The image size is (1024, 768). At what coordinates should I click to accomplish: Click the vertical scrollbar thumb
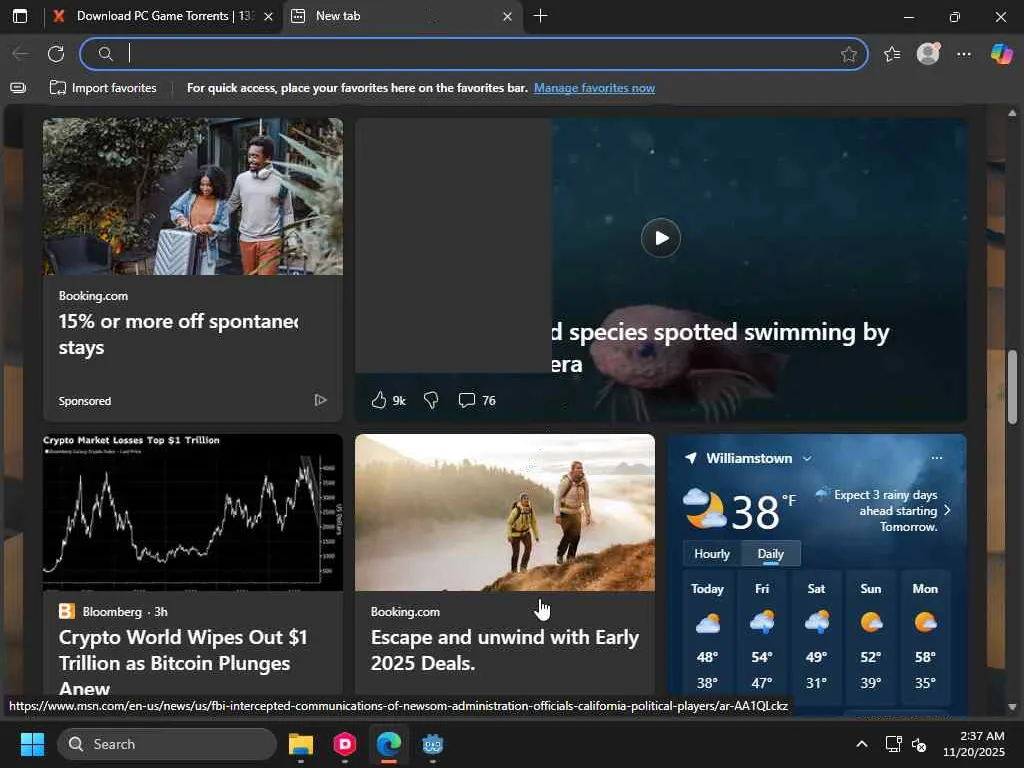click(1012, 387)
